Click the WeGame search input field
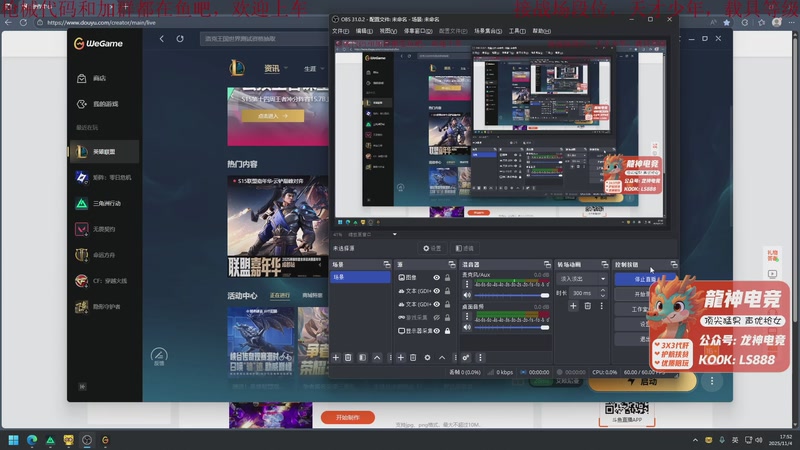 click(x=265, y=39)
